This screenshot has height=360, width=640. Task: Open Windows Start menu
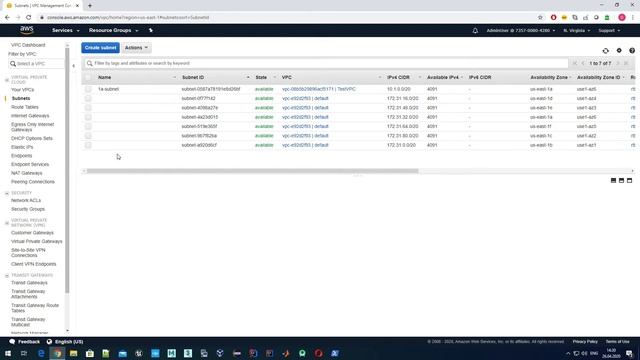pos(8,353)
